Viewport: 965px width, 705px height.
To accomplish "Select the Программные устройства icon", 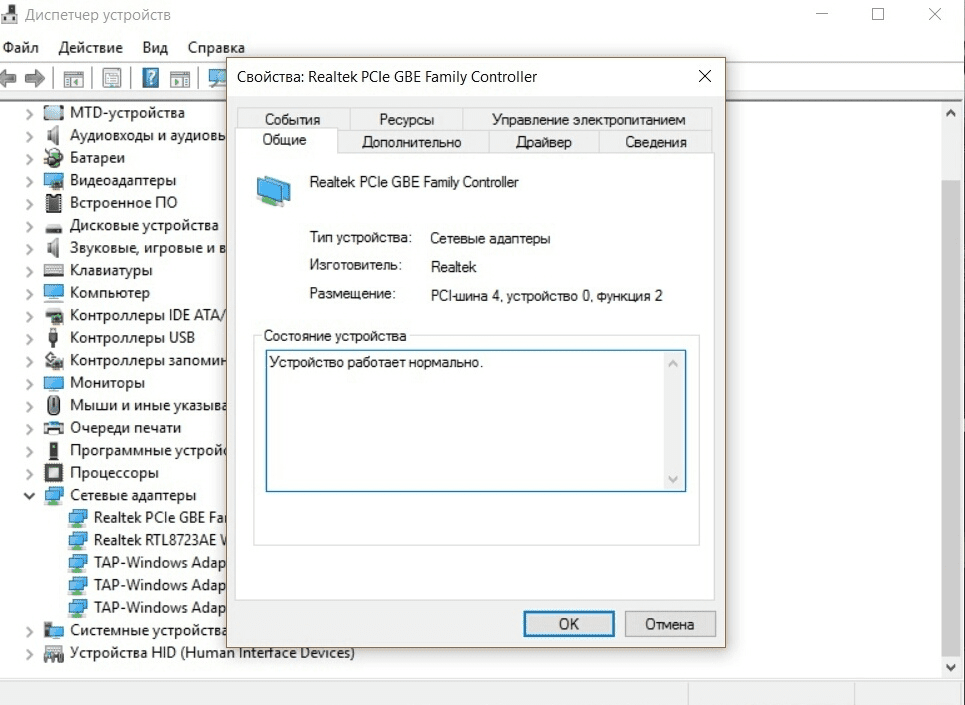I will coord(54,450).
